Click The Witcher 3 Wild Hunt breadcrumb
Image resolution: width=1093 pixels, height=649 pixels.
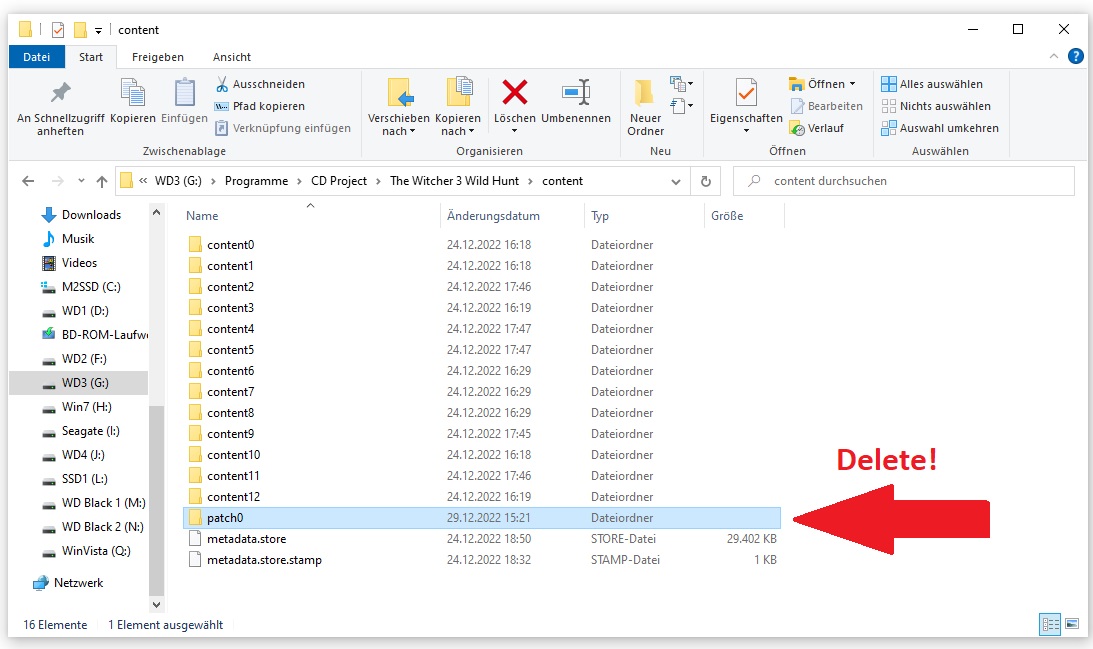(x=454, y=181)
